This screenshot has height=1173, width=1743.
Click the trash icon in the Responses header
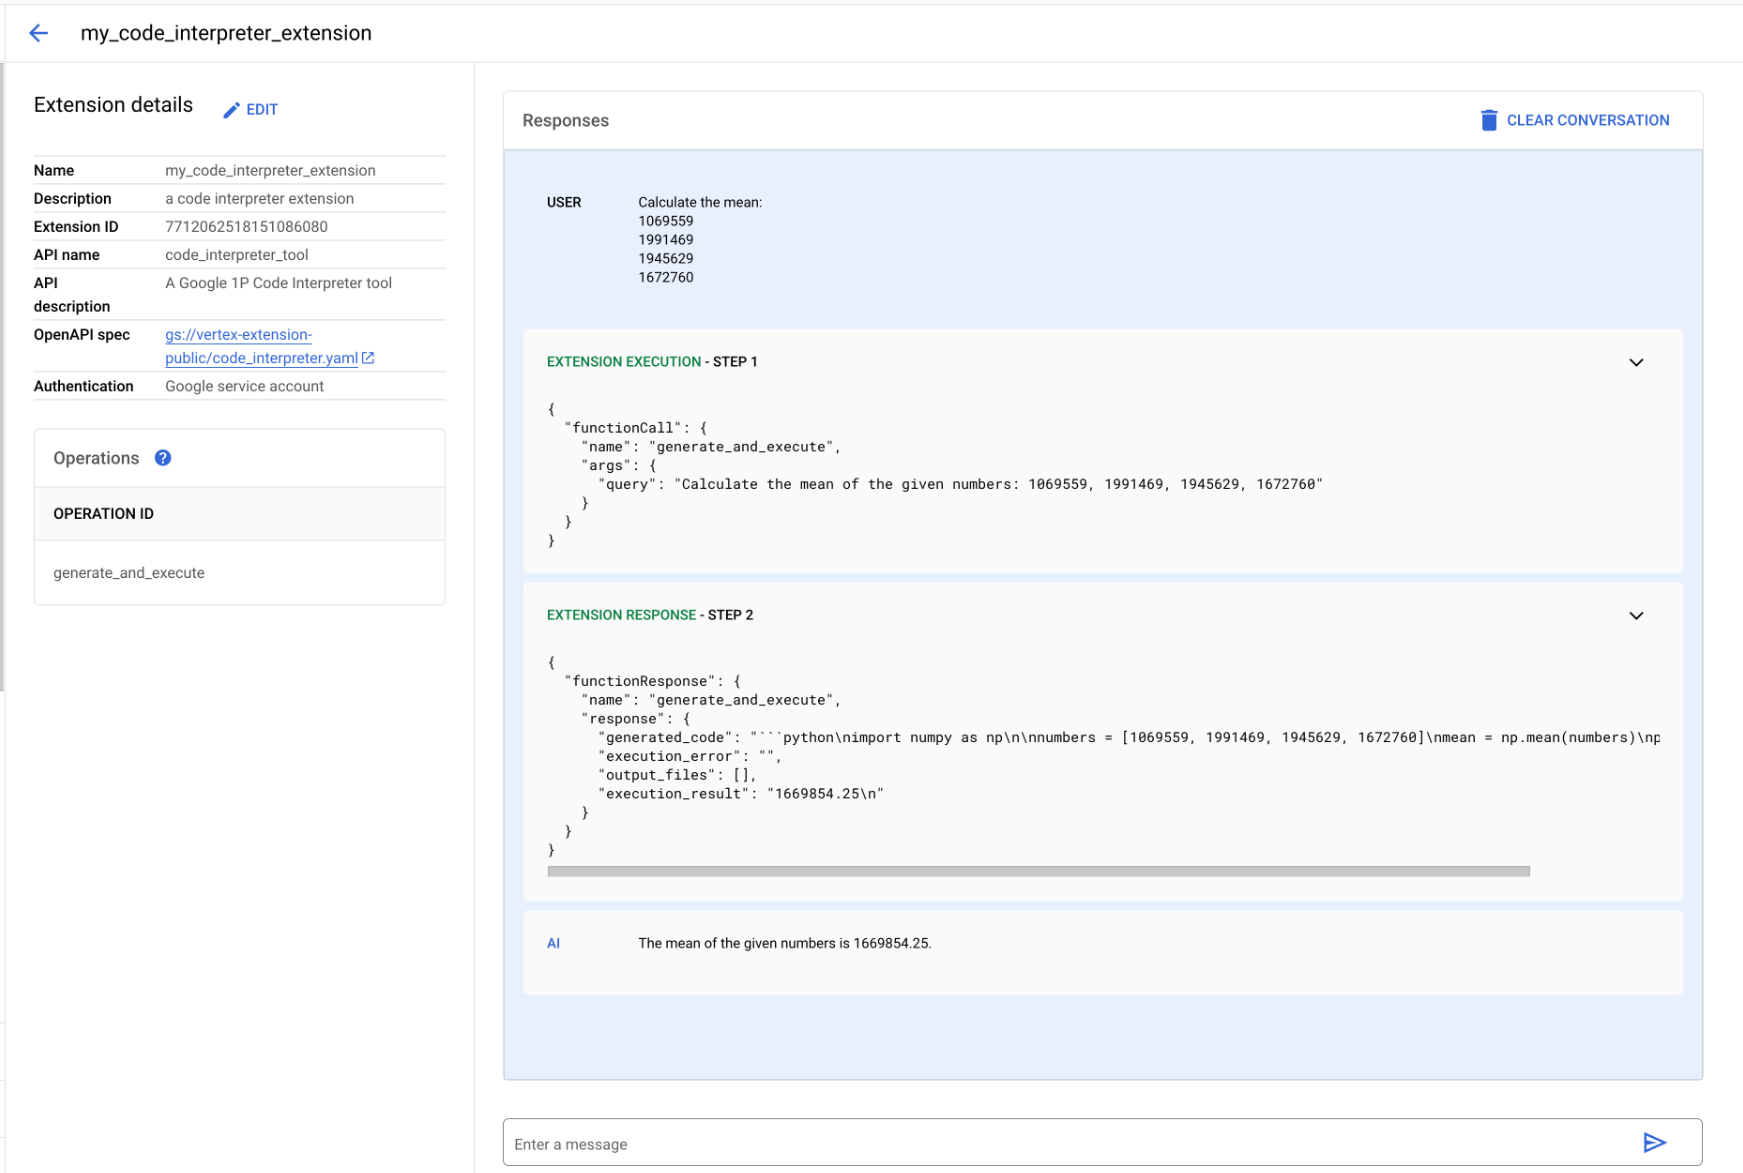(x=1488, y=119)
